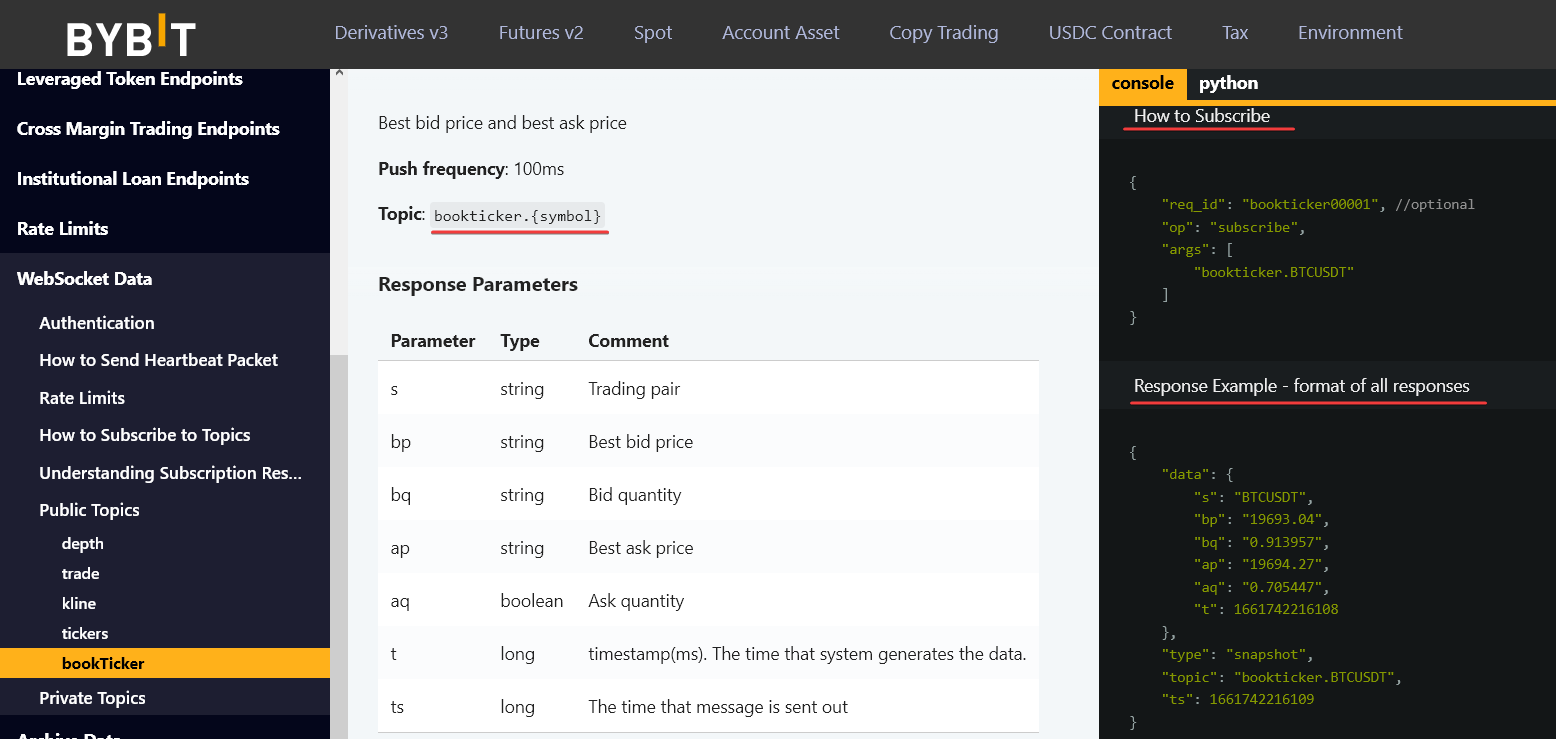
Task: Open Cross Margin Trading Endpoints
Action: coord(148,129)
